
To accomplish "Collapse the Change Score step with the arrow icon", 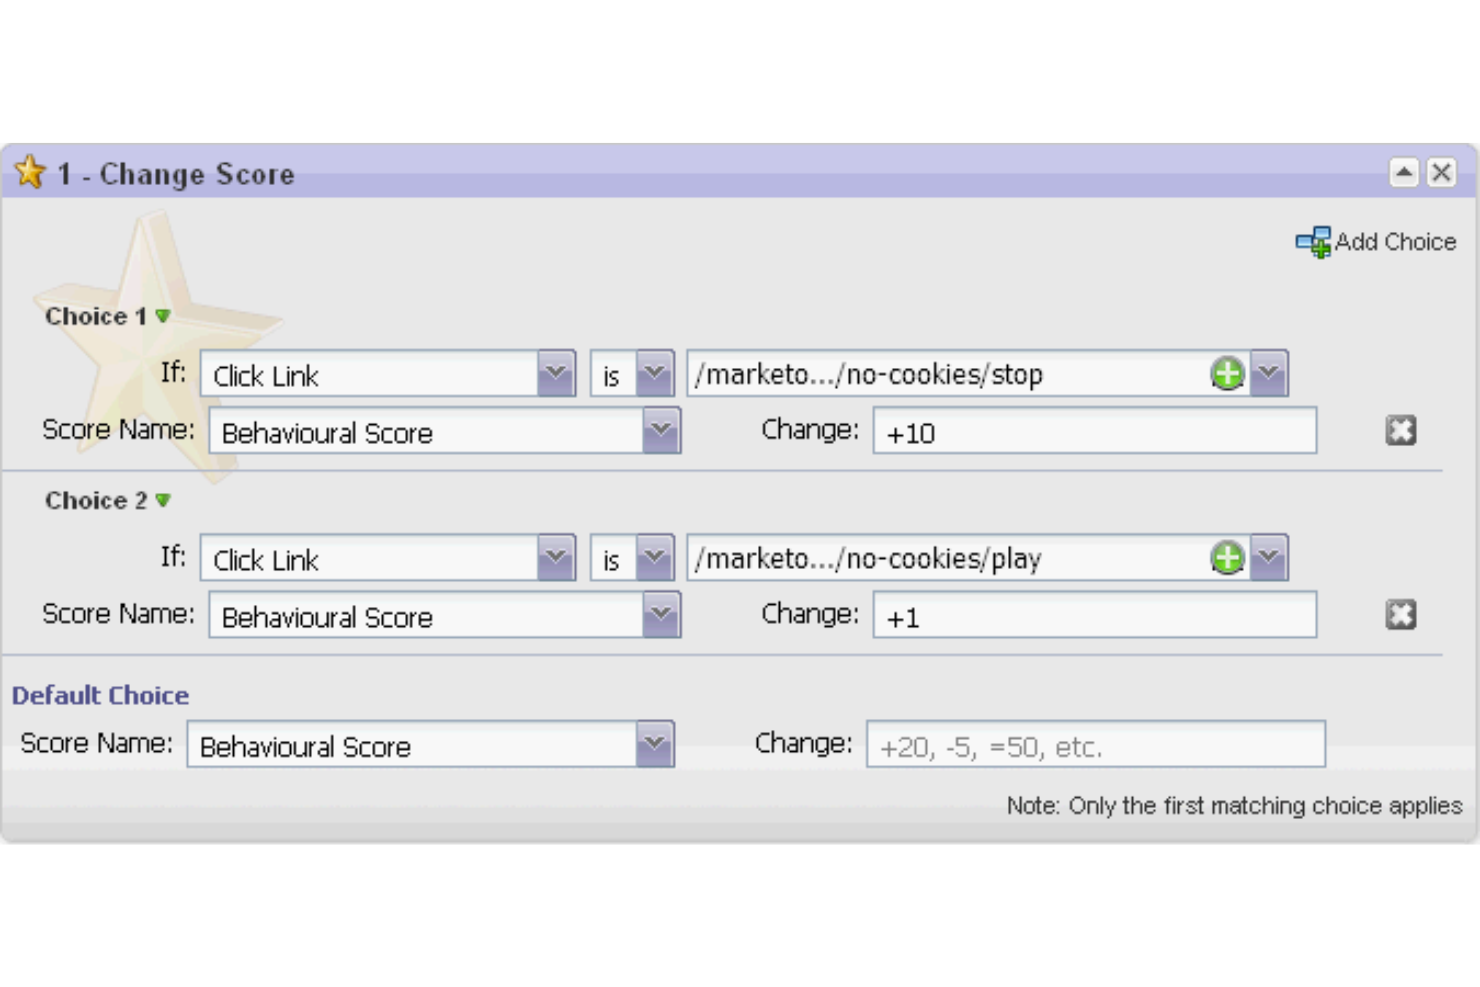I will point(1405,172).
